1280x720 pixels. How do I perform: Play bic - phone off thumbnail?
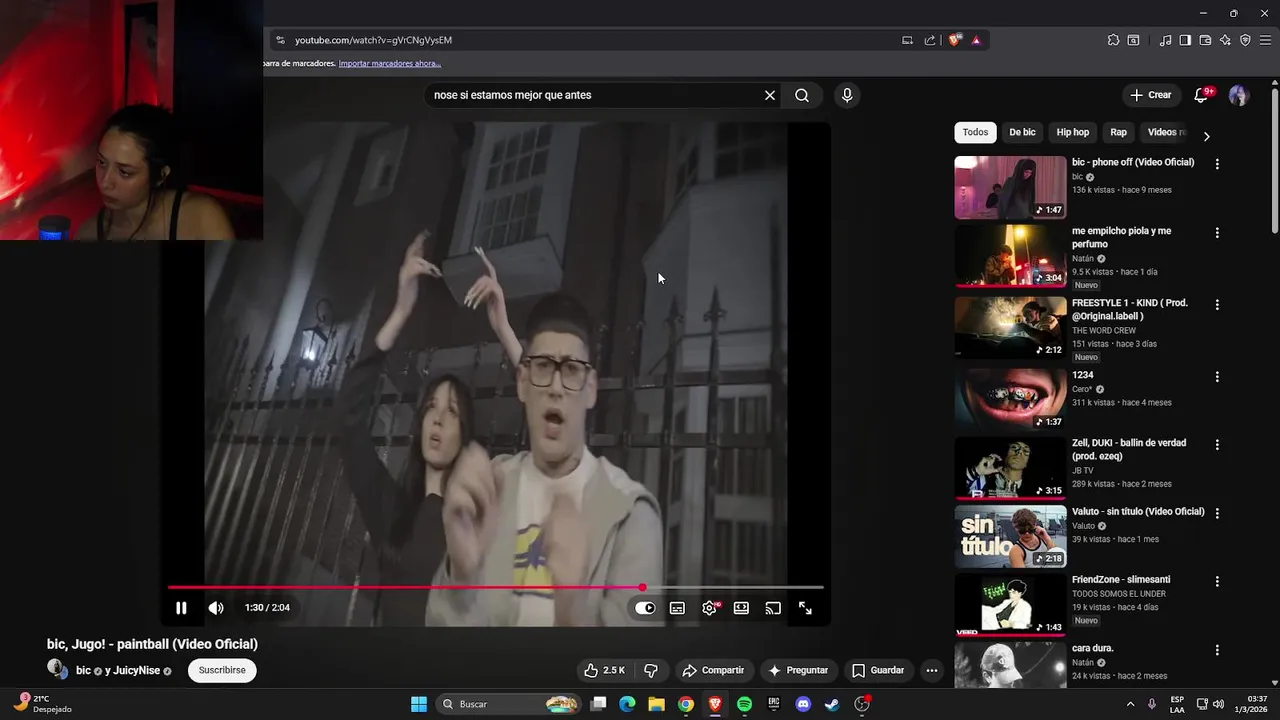(1010, 187)
